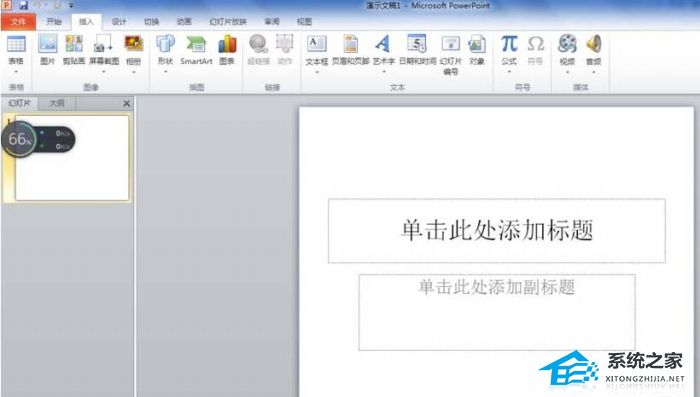Click the subtitle placeholder on the slide
This screenshot has height=397, width=700.
click(496, 312)
